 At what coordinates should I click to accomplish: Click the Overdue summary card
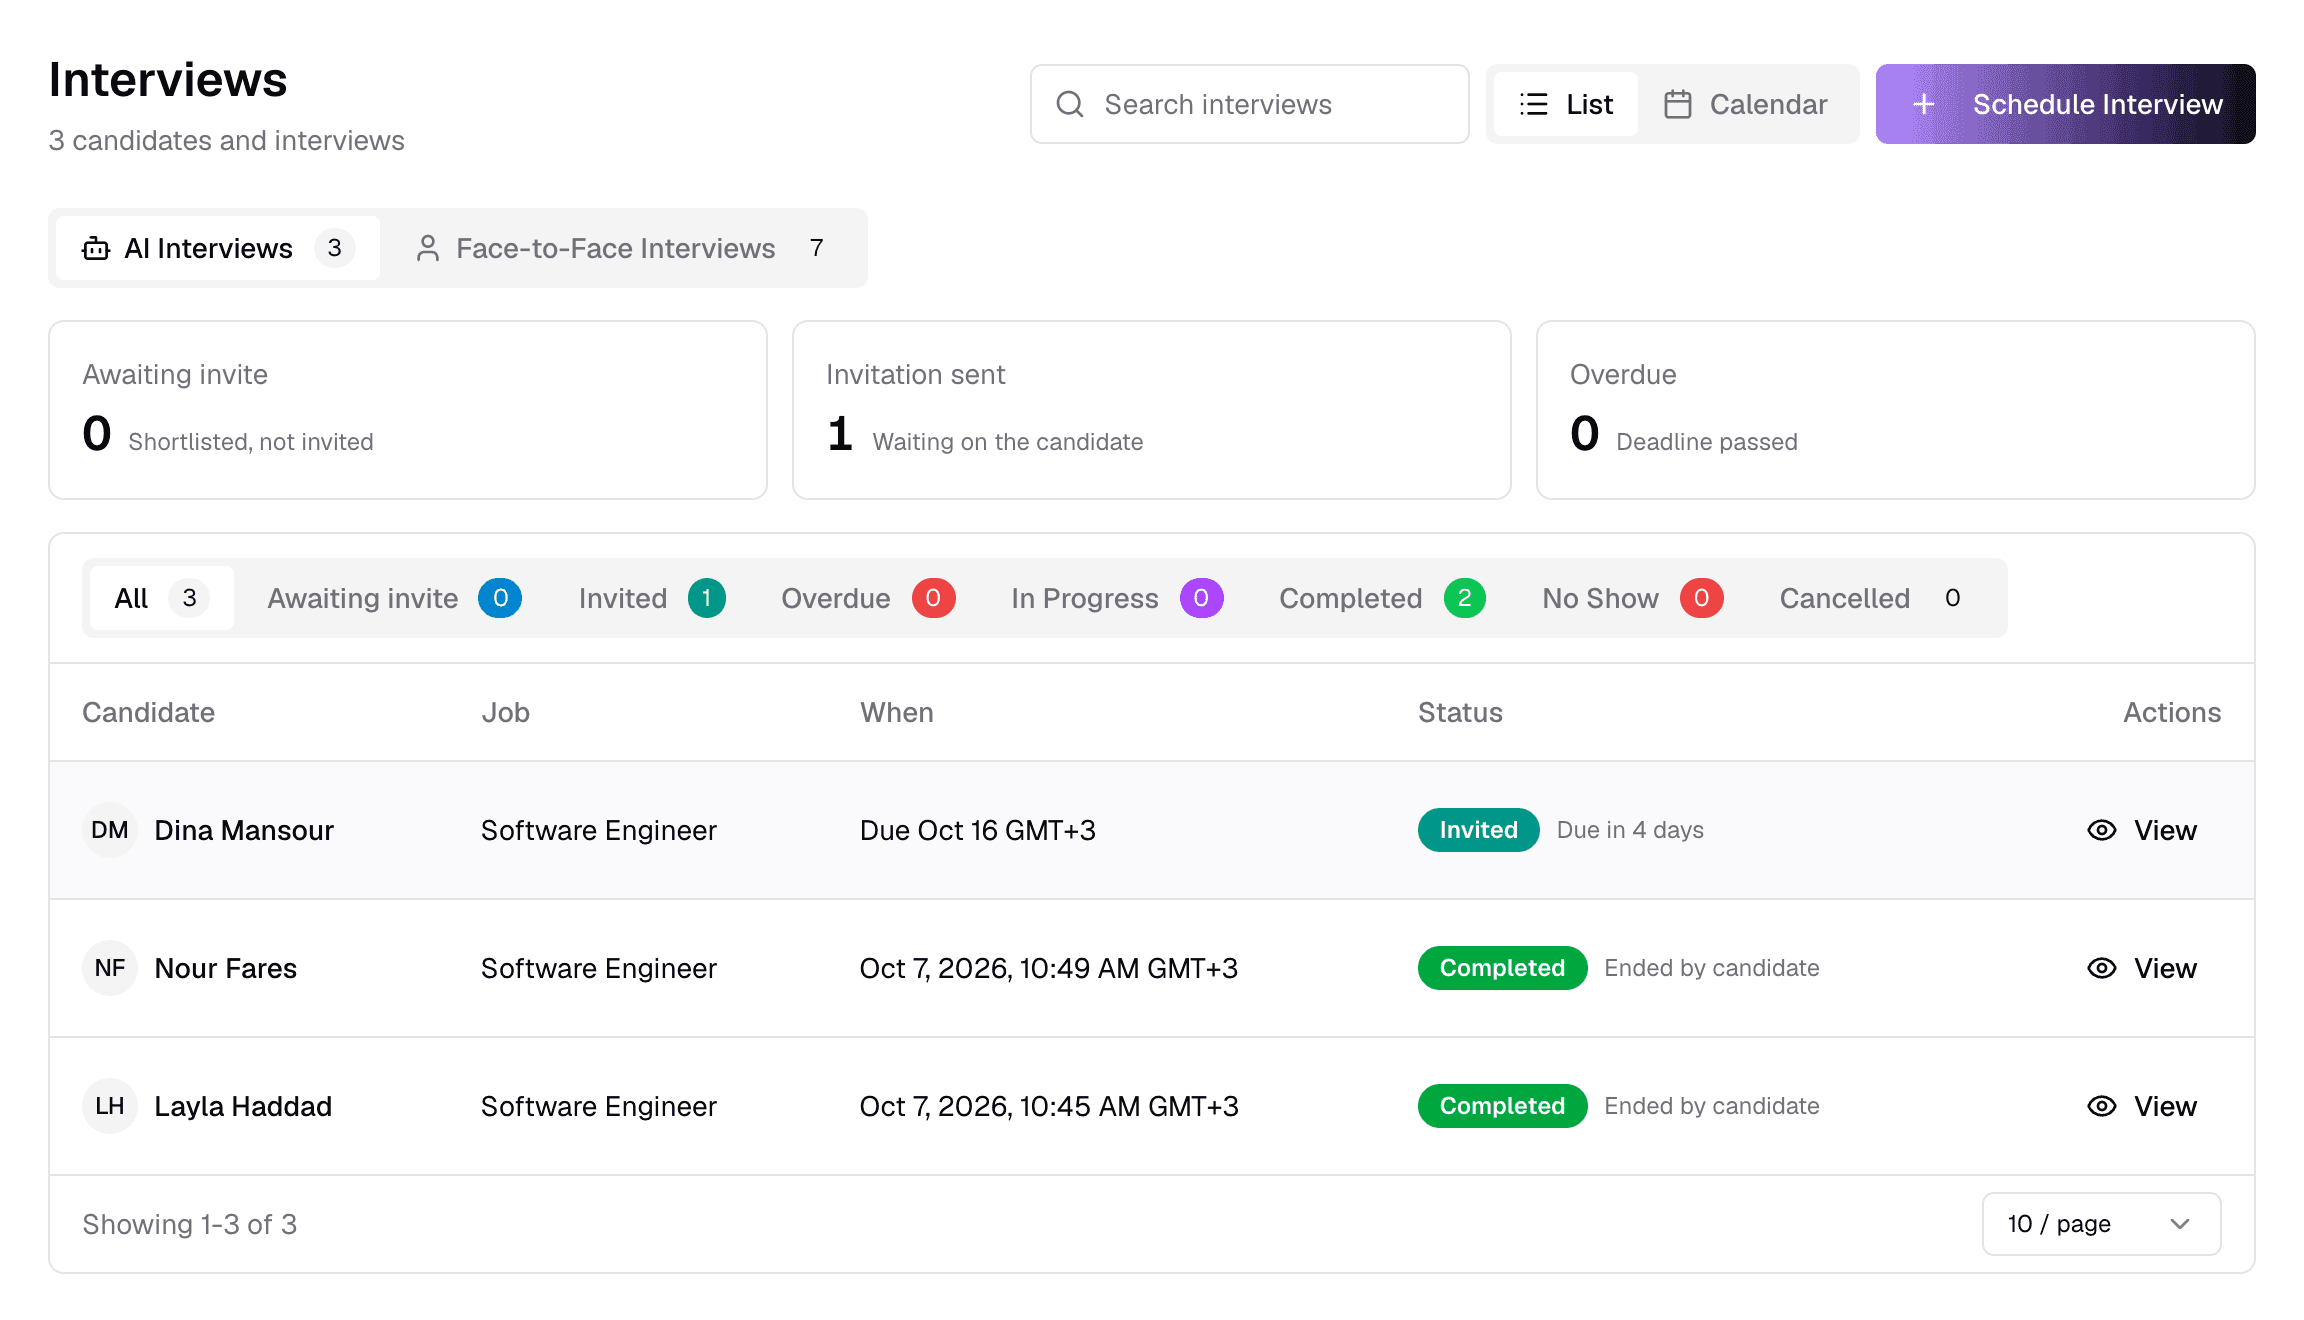tap(1896, 410)
